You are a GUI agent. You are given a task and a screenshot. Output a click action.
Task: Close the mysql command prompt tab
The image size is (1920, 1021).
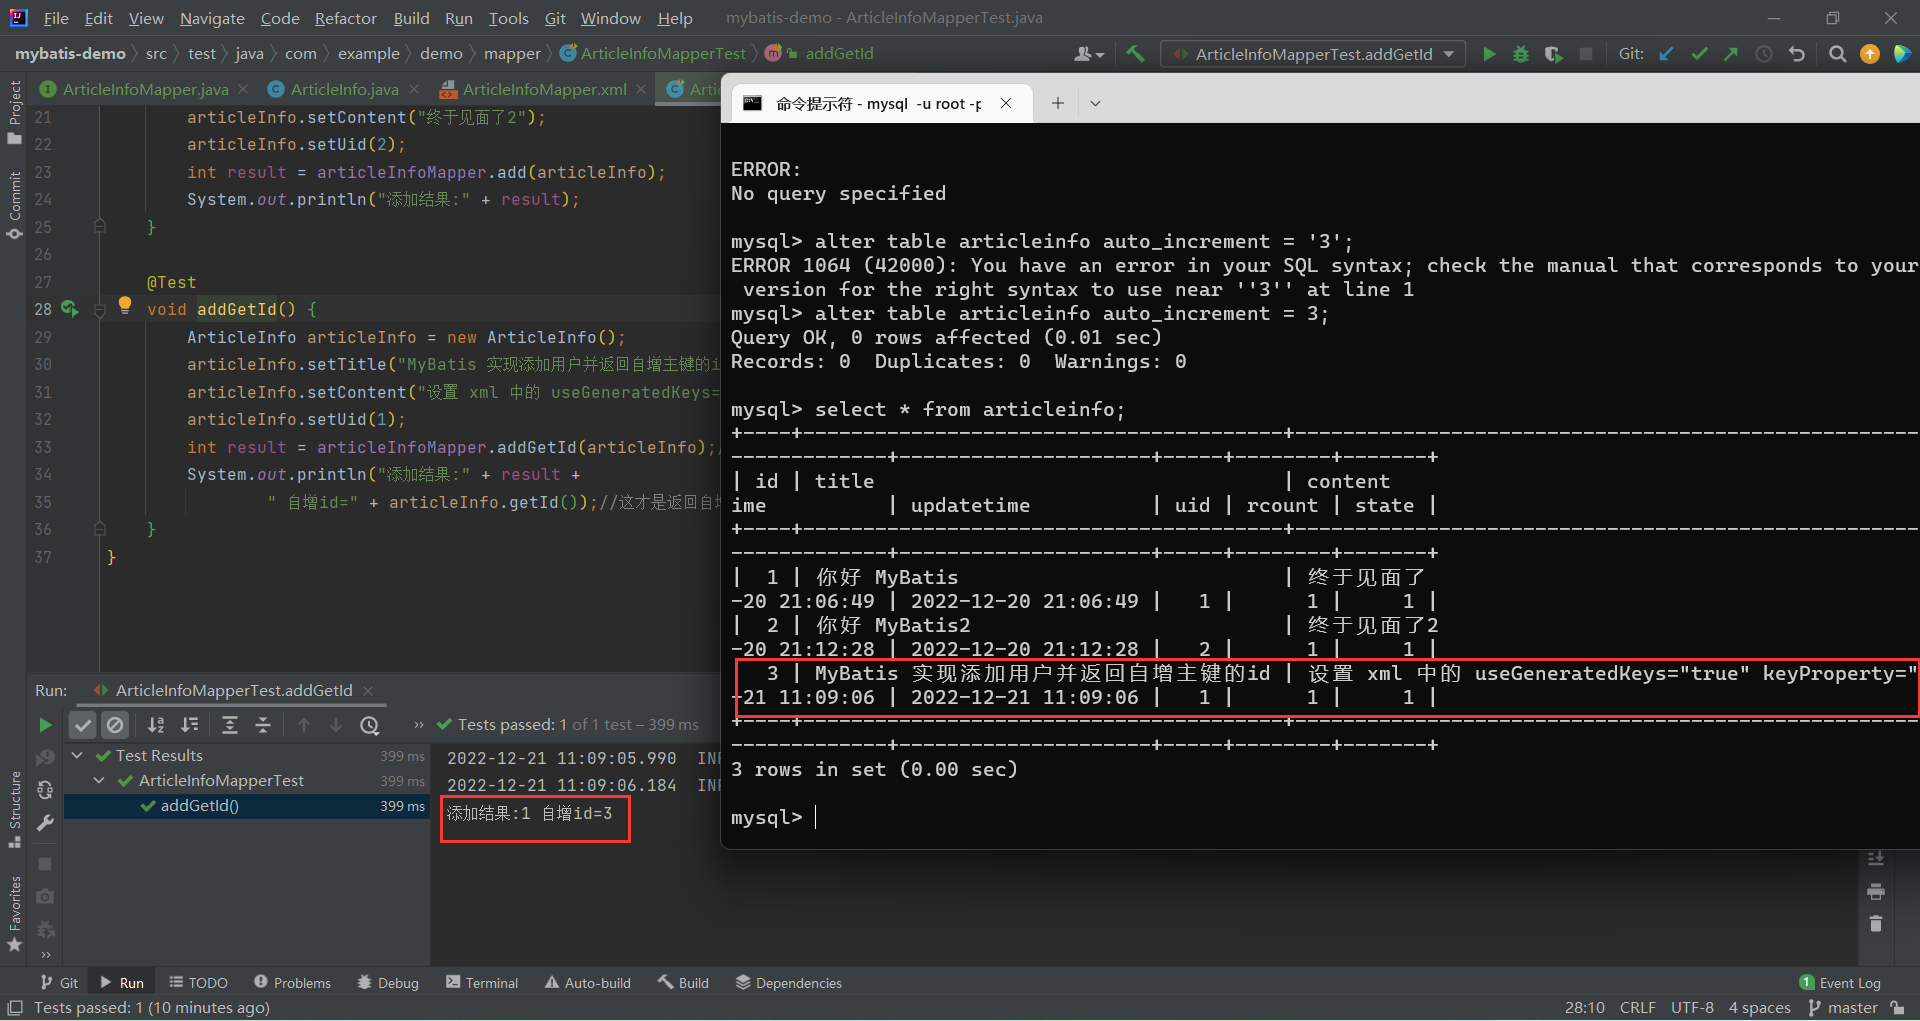point(1006,103)
